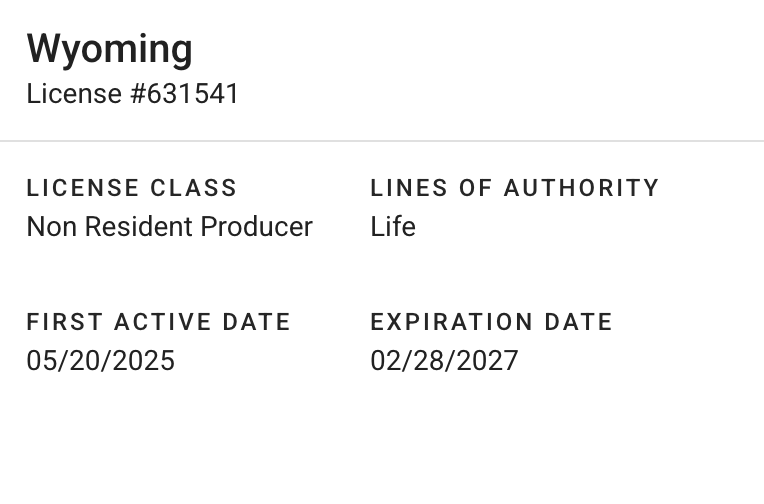Viewport: 764px width, 504px height.
Task: Select the Non Resident Producer value
Action: [169, 227]
